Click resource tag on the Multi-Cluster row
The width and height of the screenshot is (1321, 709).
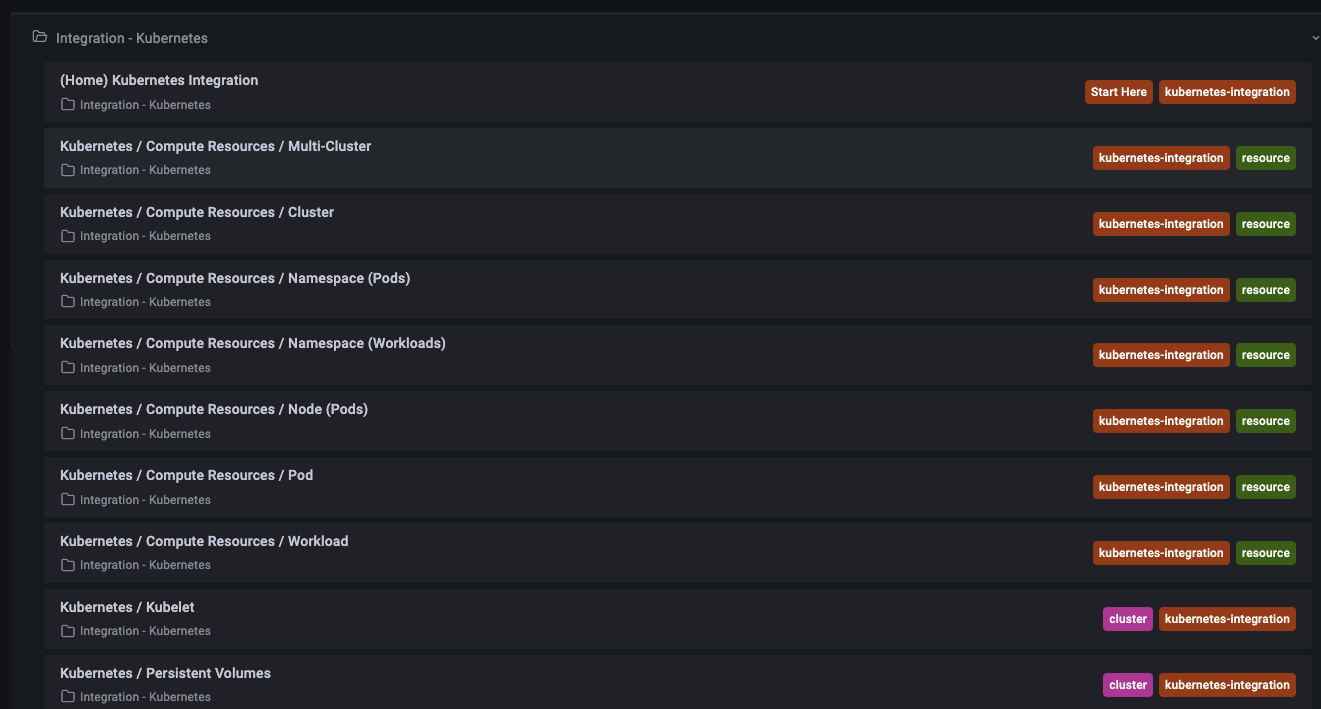coord(1266,158)
